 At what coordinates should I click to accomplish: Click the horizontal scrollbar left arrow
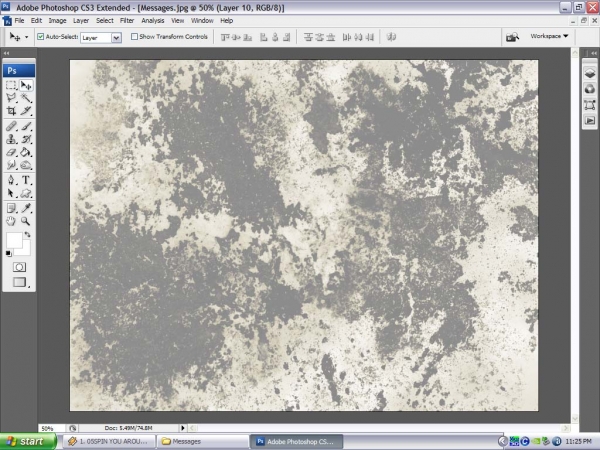coord(192,428)
